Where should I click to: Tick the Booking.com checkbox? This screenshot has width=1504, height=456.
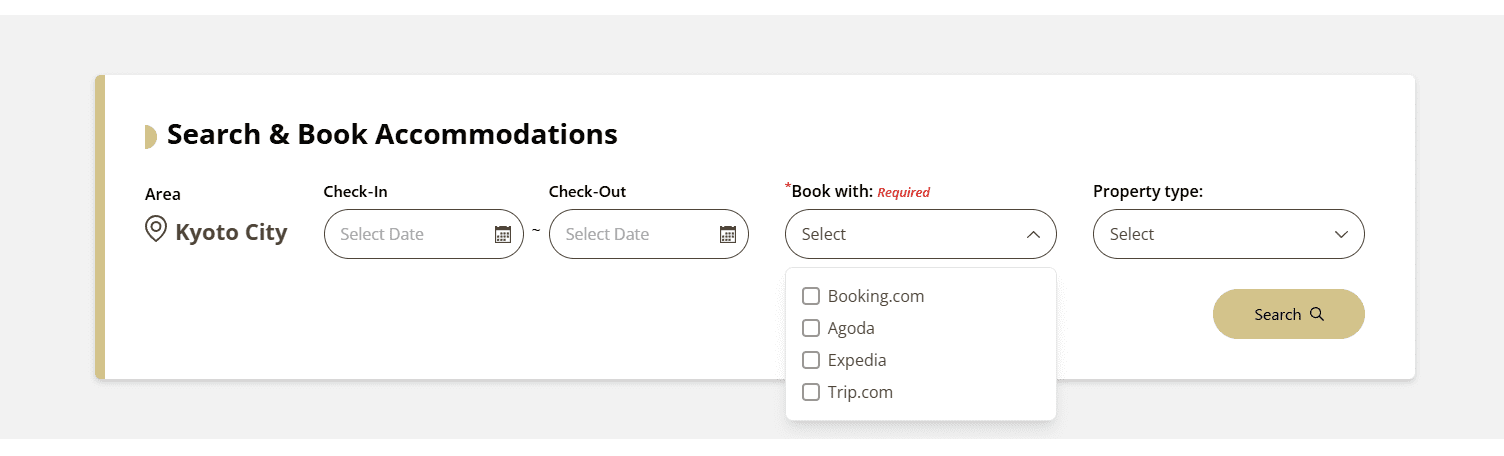pyautogui.click(x=811, y=296)
